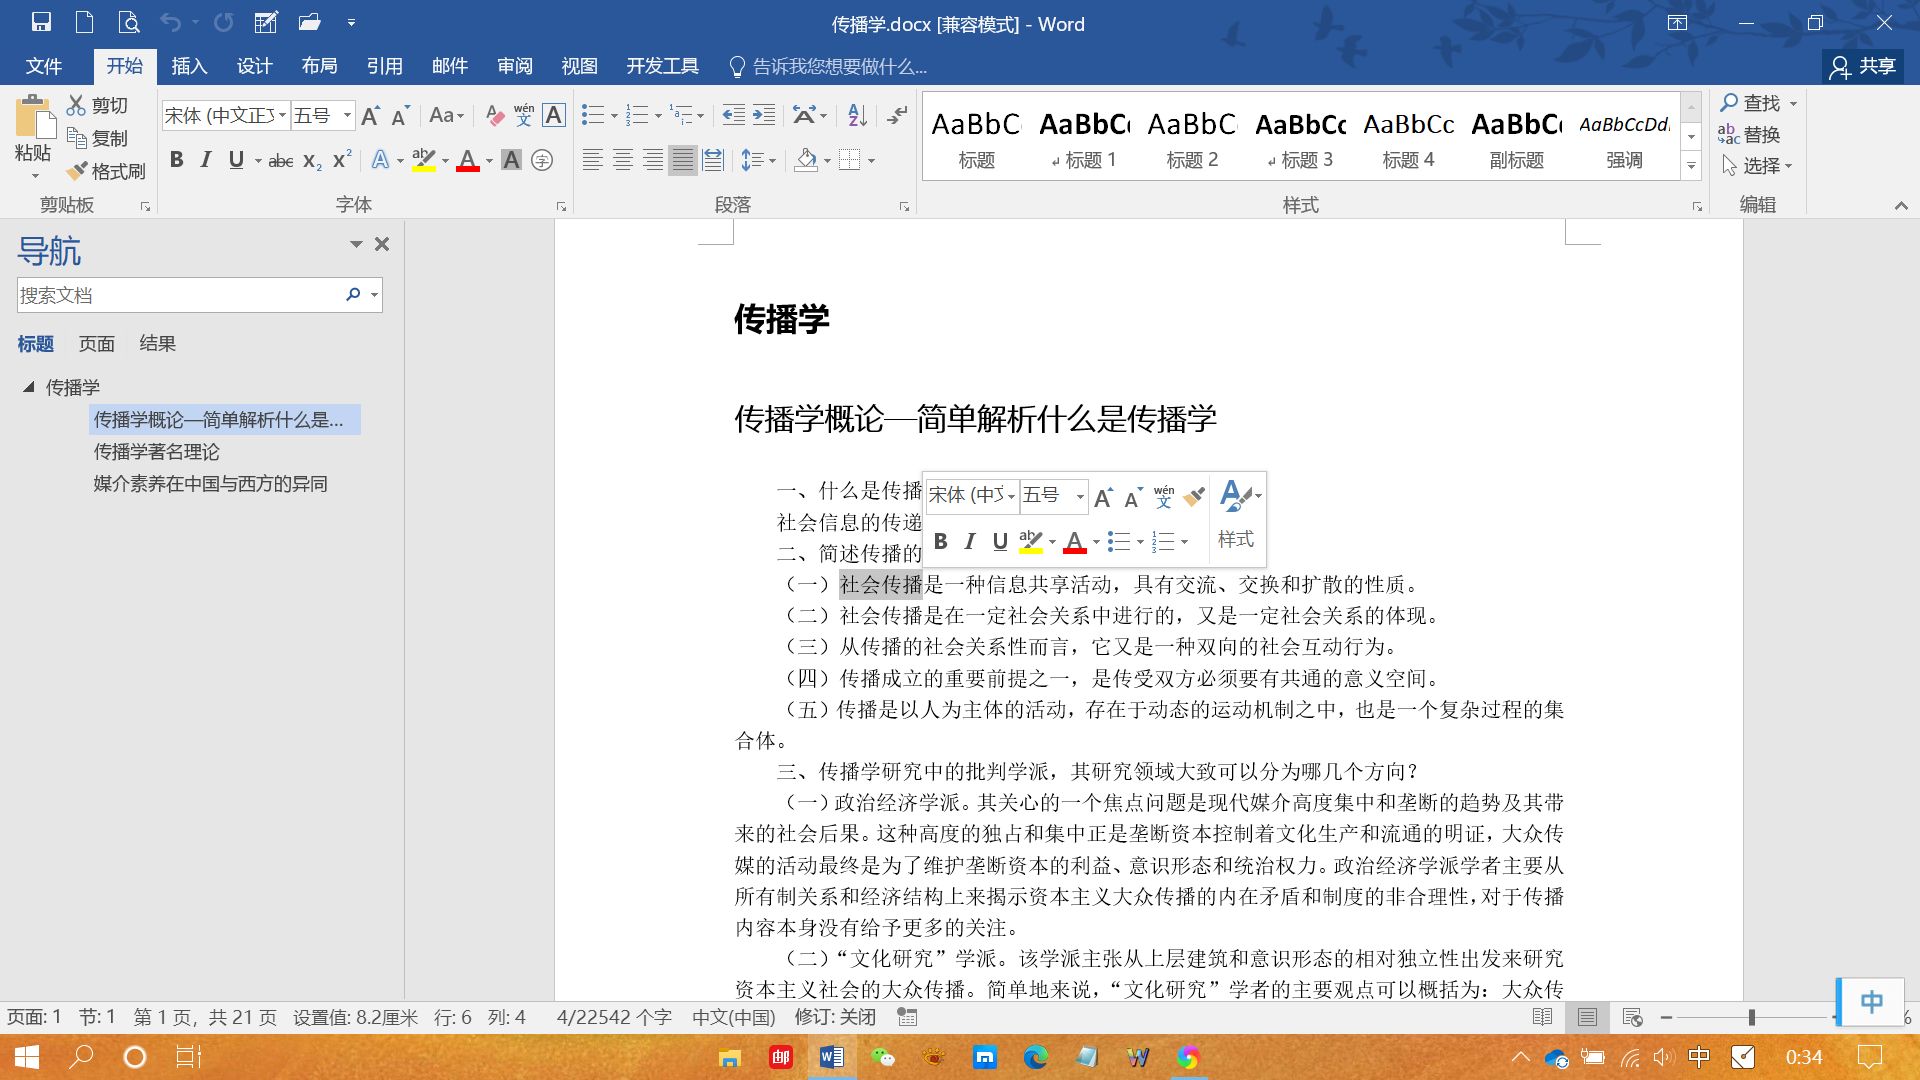
Task: Switch to Read Mode via status bar icon
Action: tap(1541, 1017)
